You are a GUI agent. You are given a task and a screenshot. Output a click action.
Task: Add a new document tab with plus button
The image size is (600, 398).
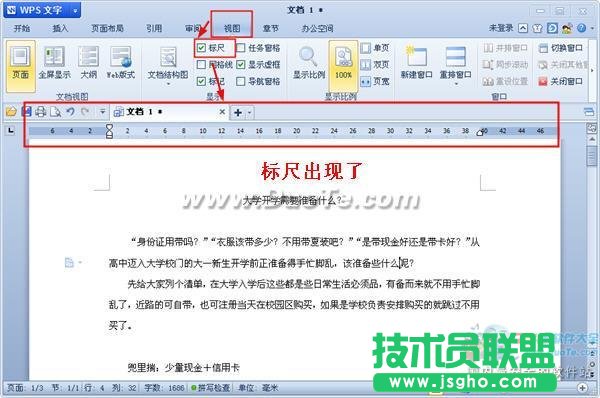[238, 113]
